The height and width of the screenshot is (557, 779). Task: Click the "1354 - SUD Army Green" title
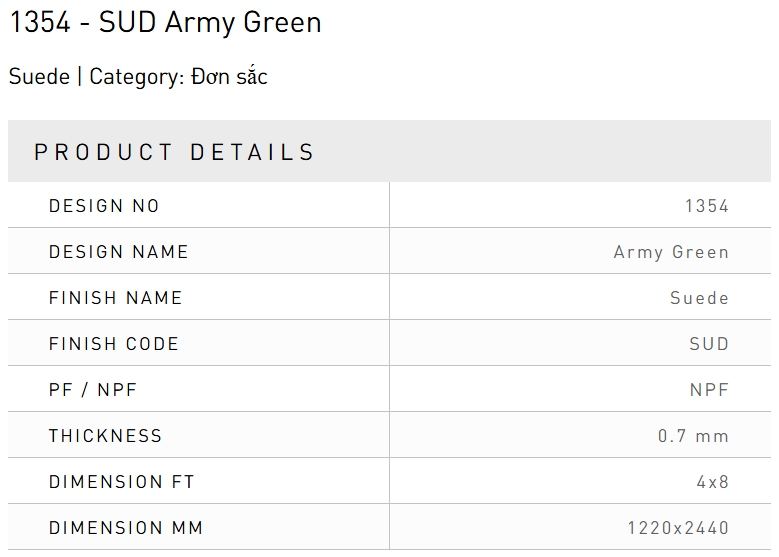click(165, 23)
